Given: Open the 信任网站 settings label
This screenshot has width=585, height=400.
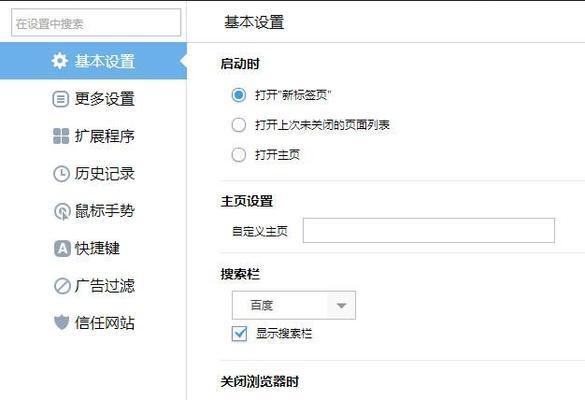Looking at the screenshot, I should click(x=104, y=323).
